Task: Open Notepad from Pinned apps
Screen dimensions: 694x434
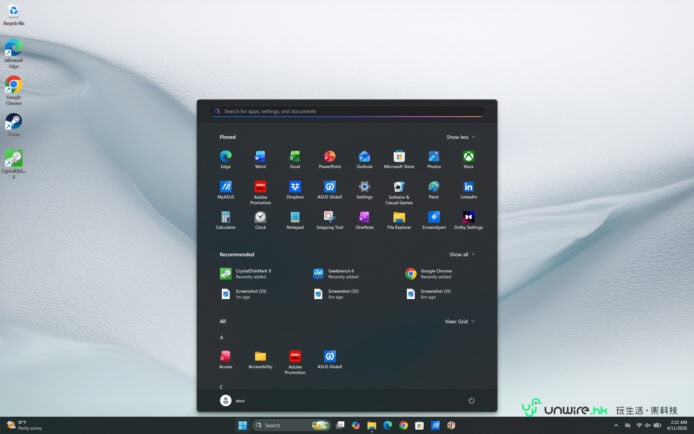Action: pyautogui.click(x=295, y=220)
